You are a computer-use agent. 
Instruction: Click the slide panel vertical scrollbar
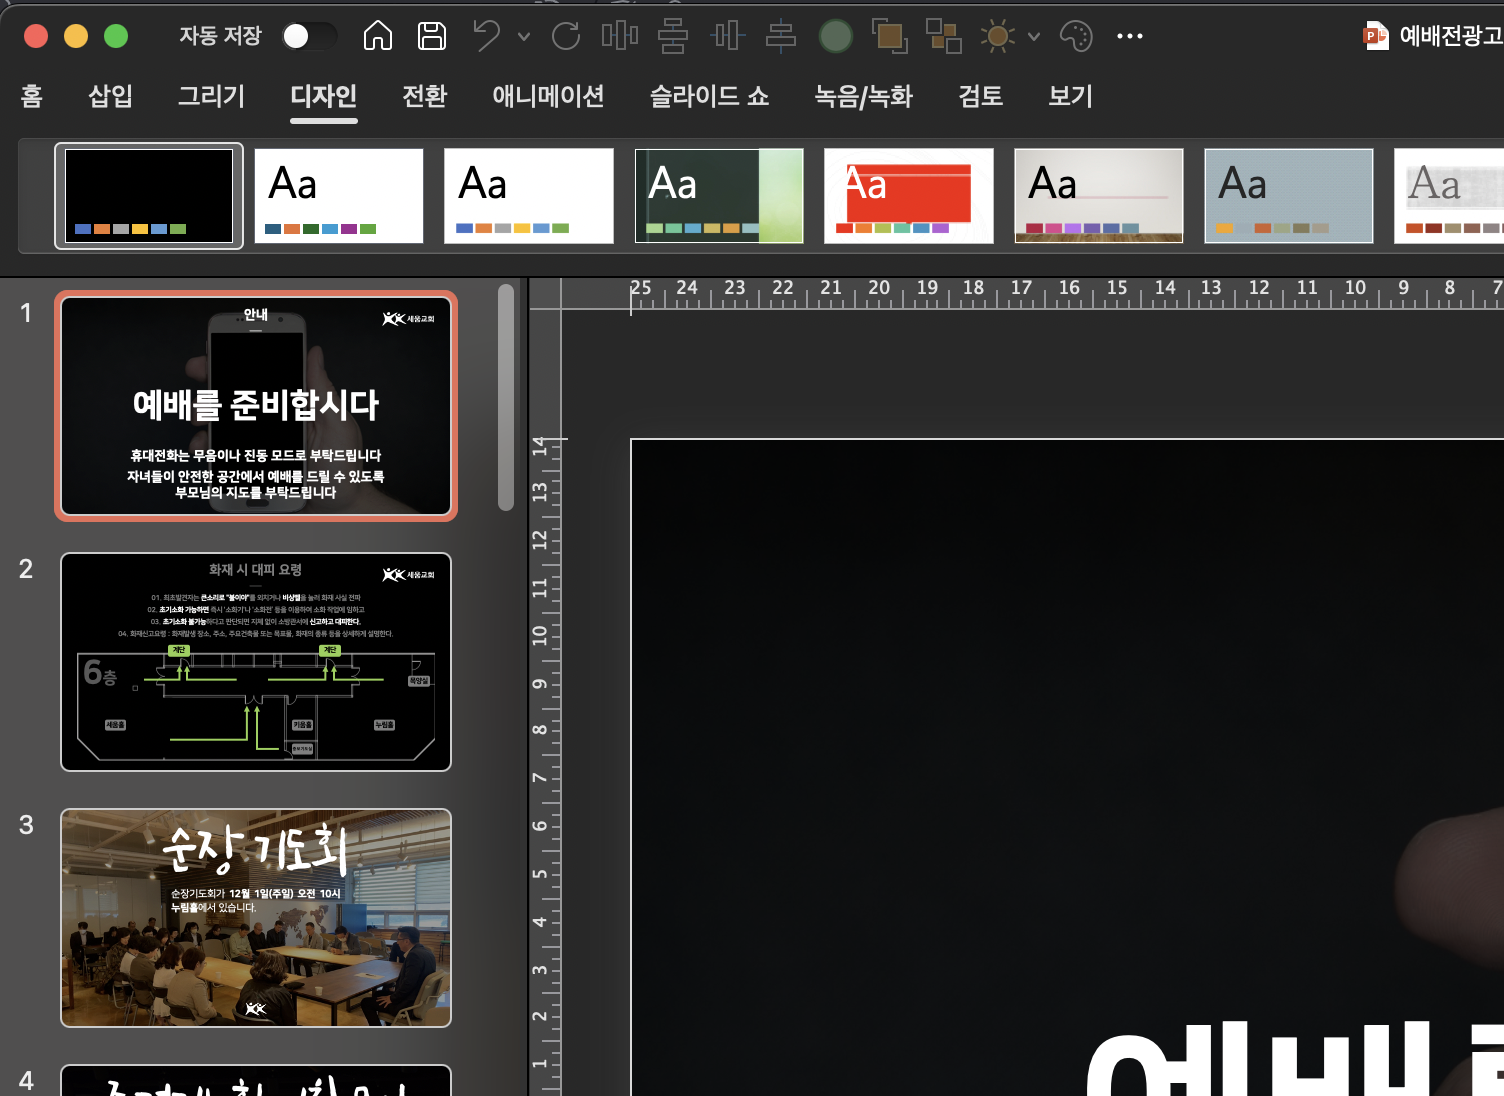coord(506,397)
